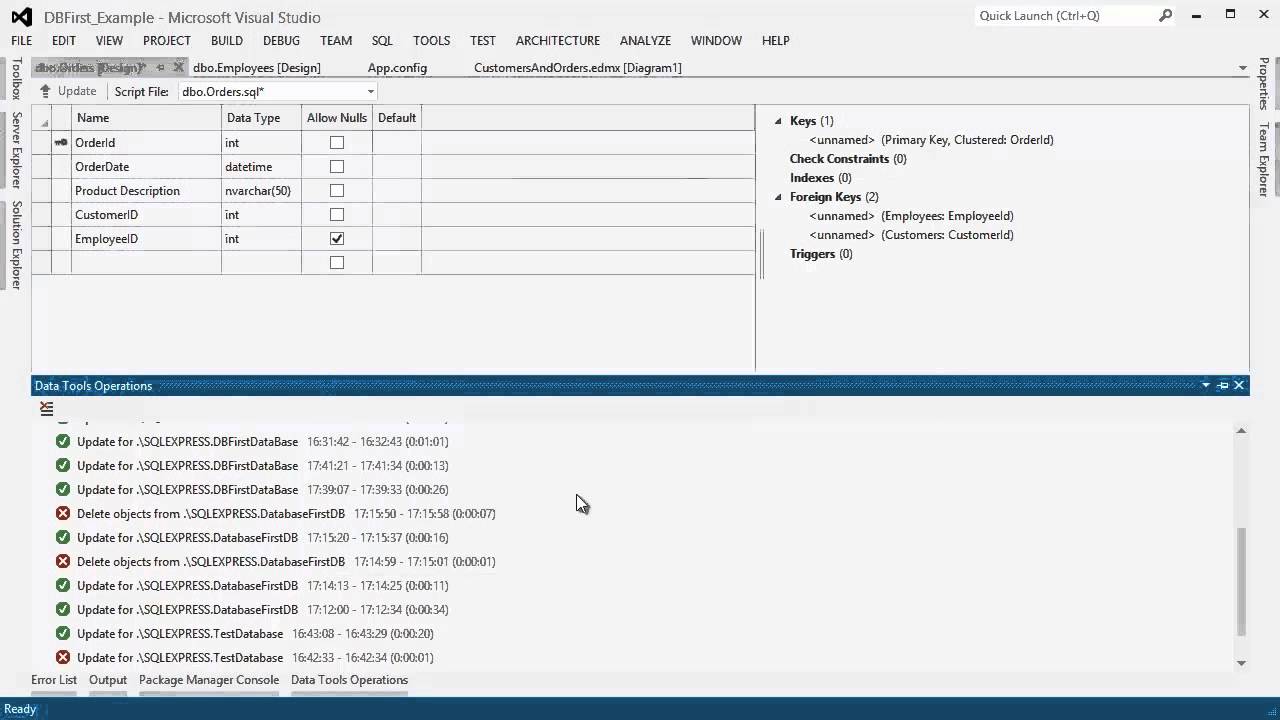Viewport: 1280px width, 720px height.
Task: Click the Quick Launch search magnifier icon
Action: (1165, 16)
